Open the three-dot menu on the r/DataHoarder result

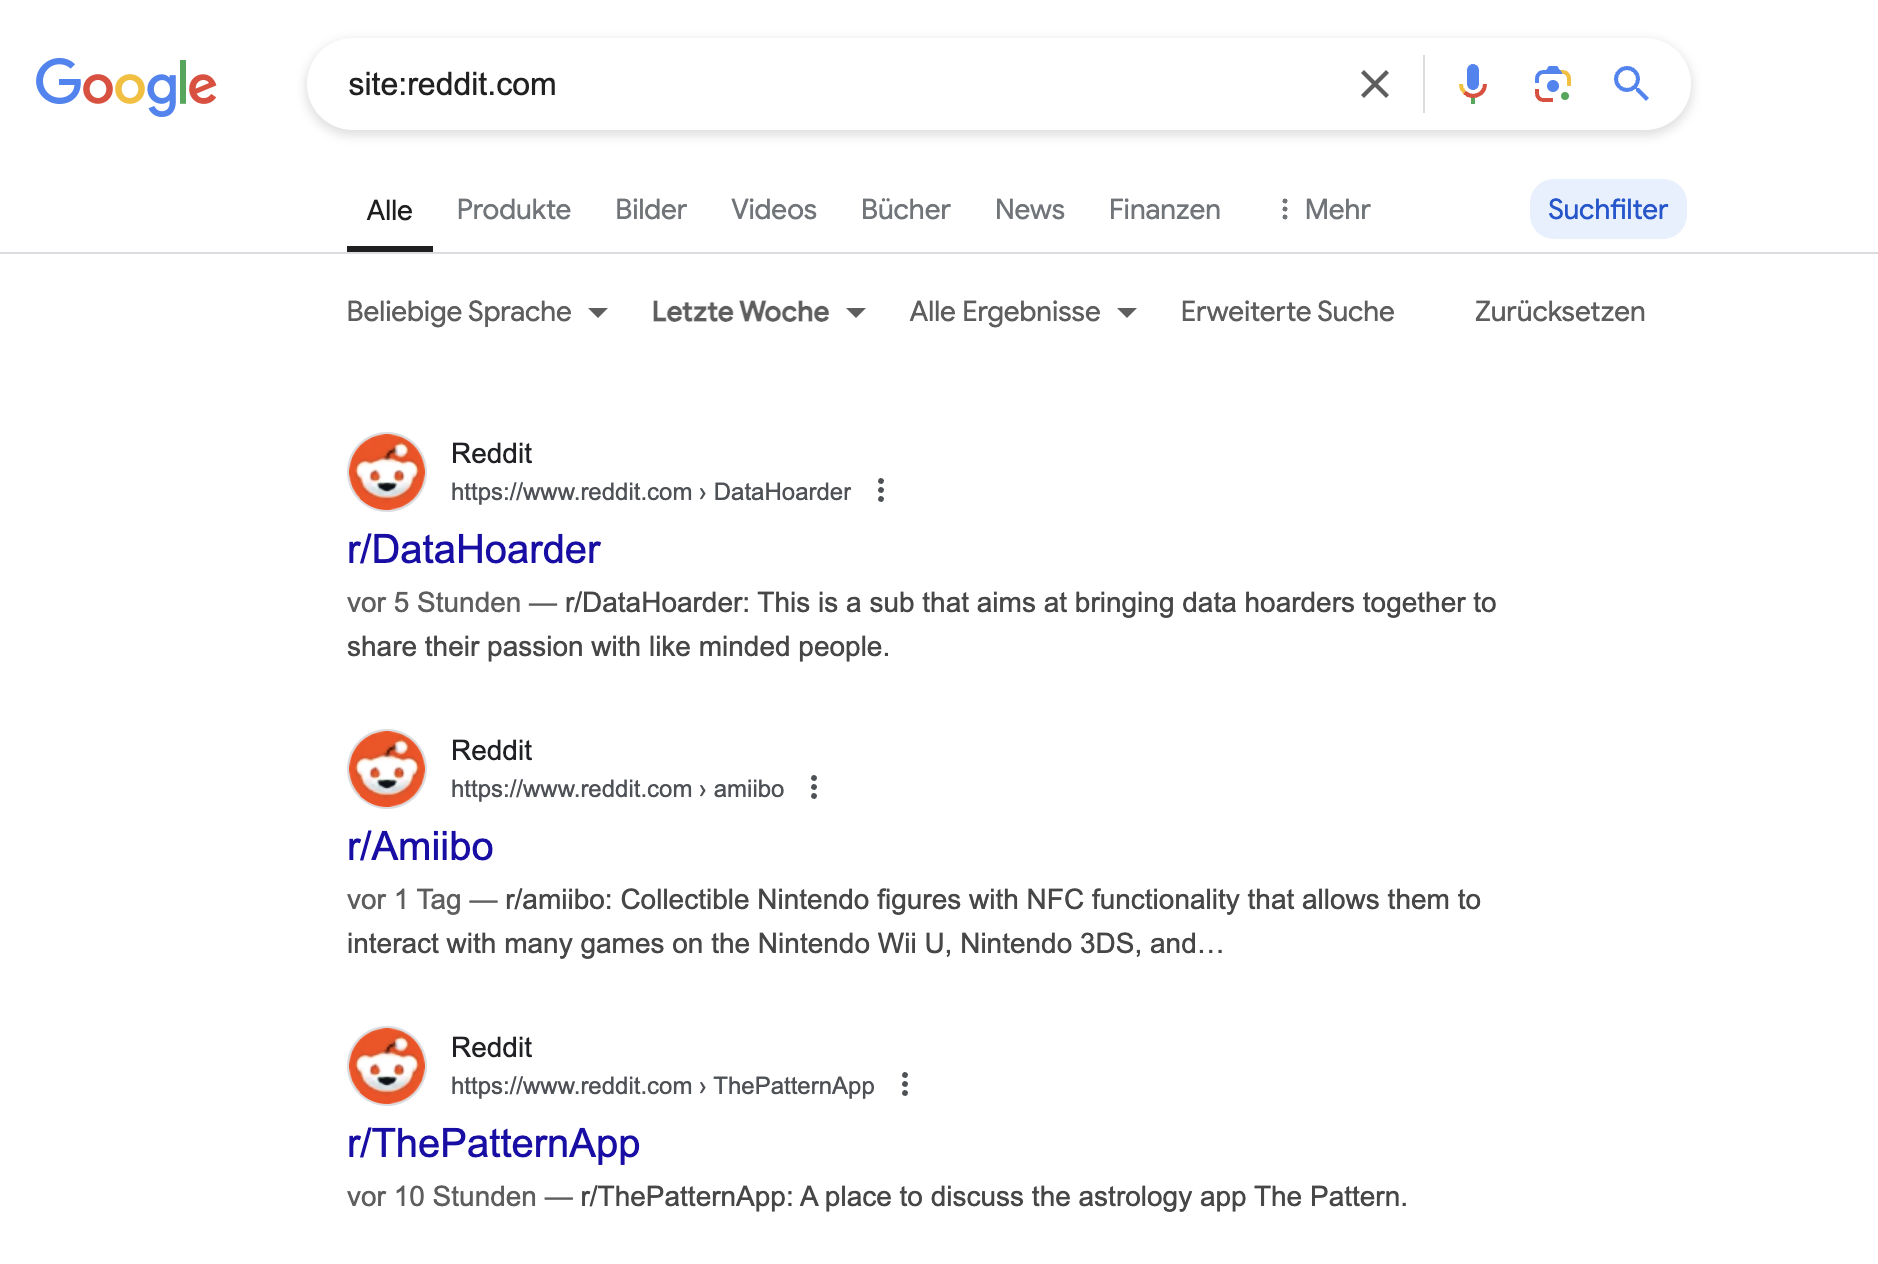[x=881, y=491]
